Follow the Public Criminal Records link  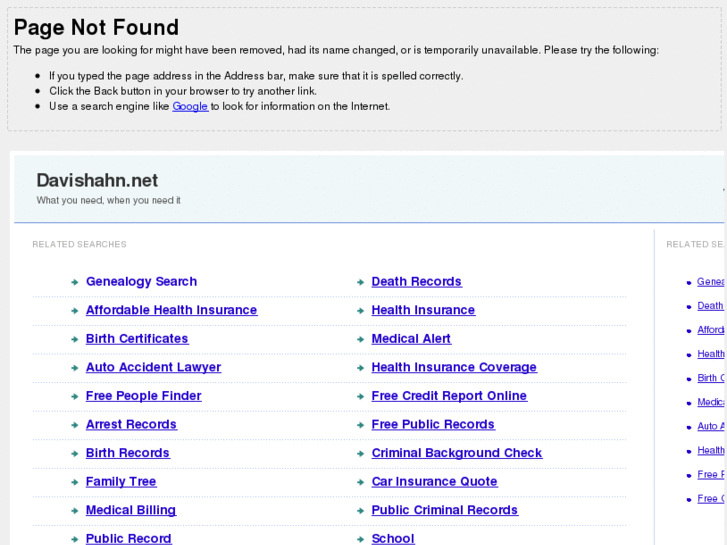click(x=444, y=510)
